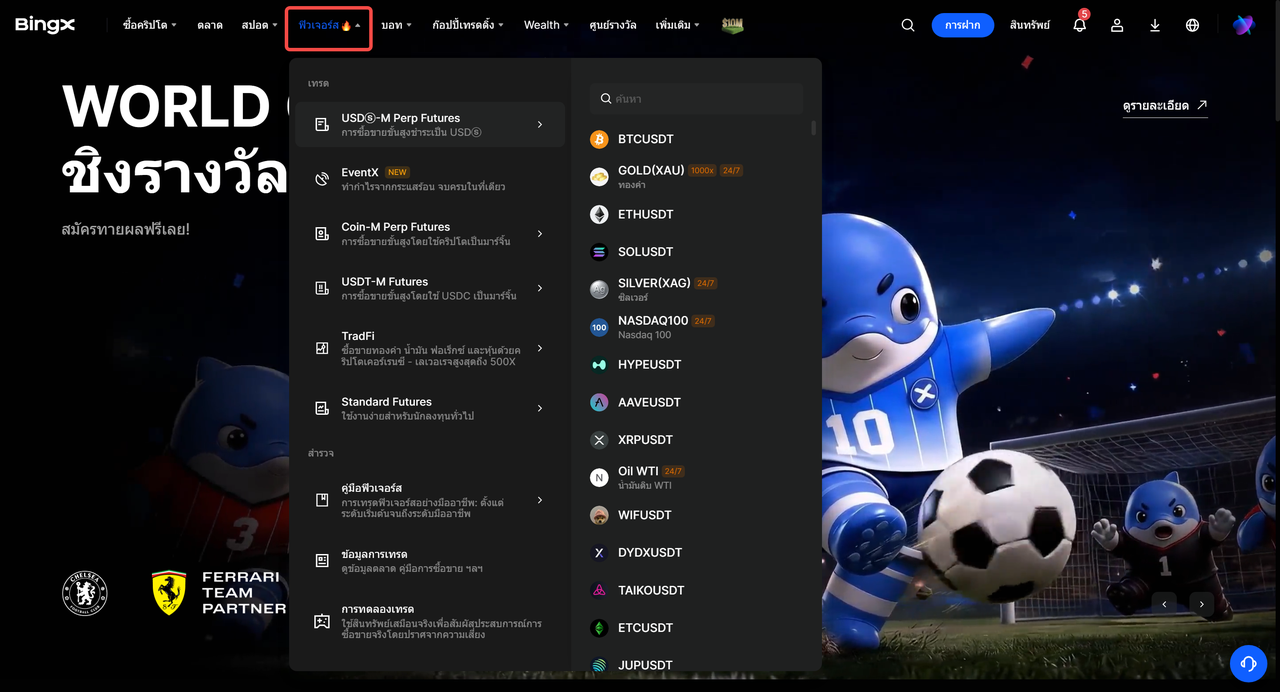Select the AAVEUSDT icon

[599, 402]
